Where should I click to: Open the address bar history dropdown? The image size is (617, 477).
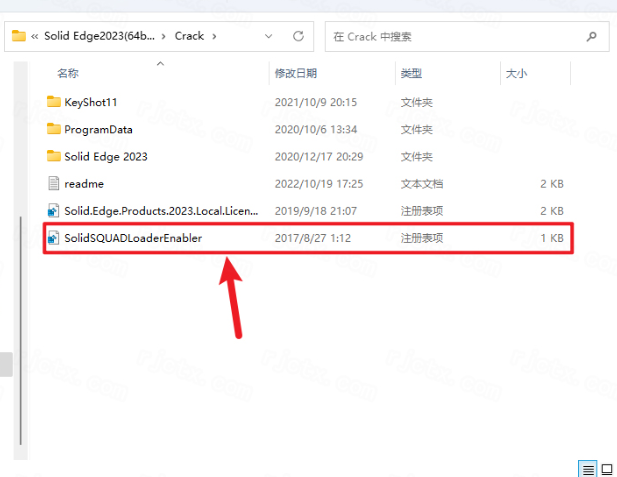click(x=267, y=36)
